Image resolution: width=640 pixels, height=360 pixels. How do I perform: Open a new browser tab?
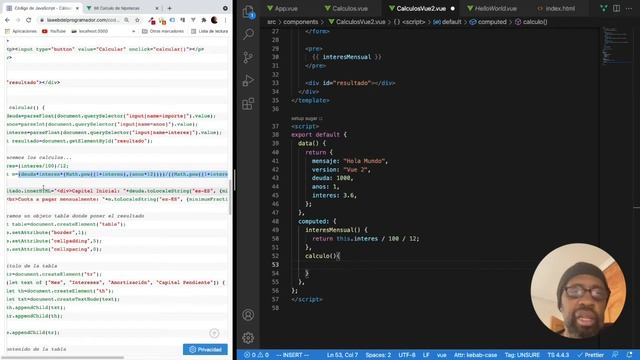point(169,8)
